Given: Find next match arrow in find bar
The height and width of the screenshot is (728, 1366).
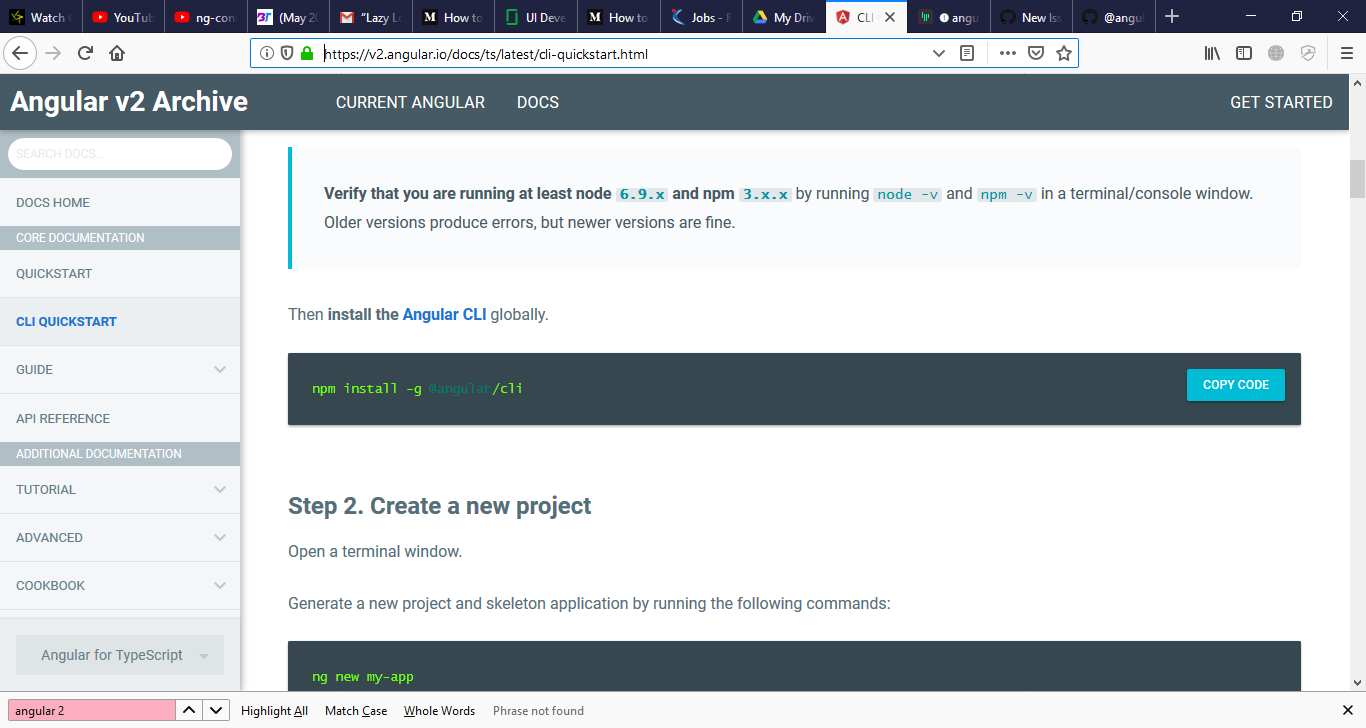Looking at the screenshot, I should point(216,710).
